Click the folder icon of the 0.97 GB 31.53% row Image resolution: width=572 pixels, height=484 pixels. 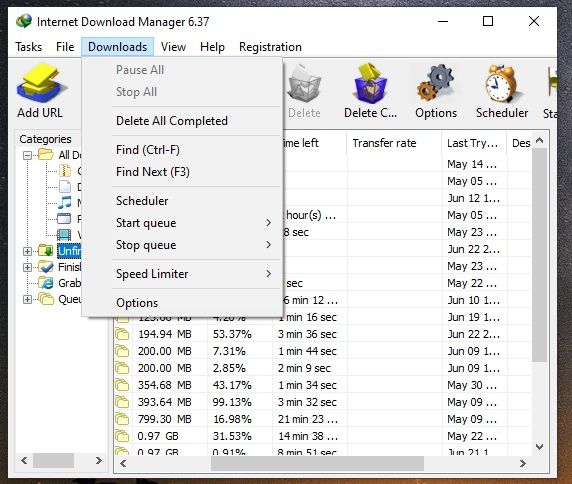pos(122,436)
